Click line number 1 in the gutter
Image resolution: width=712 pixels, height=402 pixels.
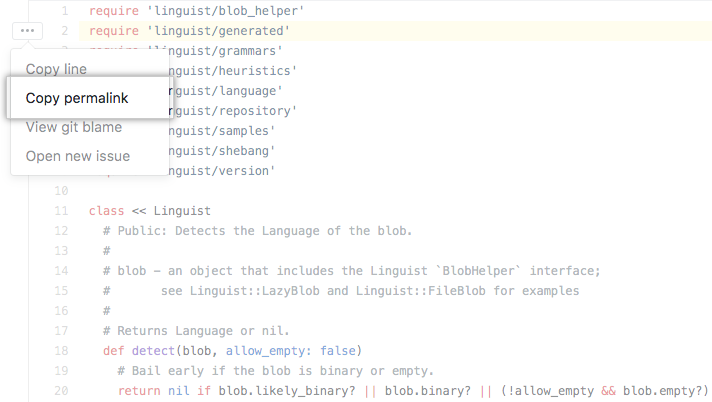coord(64,11)
